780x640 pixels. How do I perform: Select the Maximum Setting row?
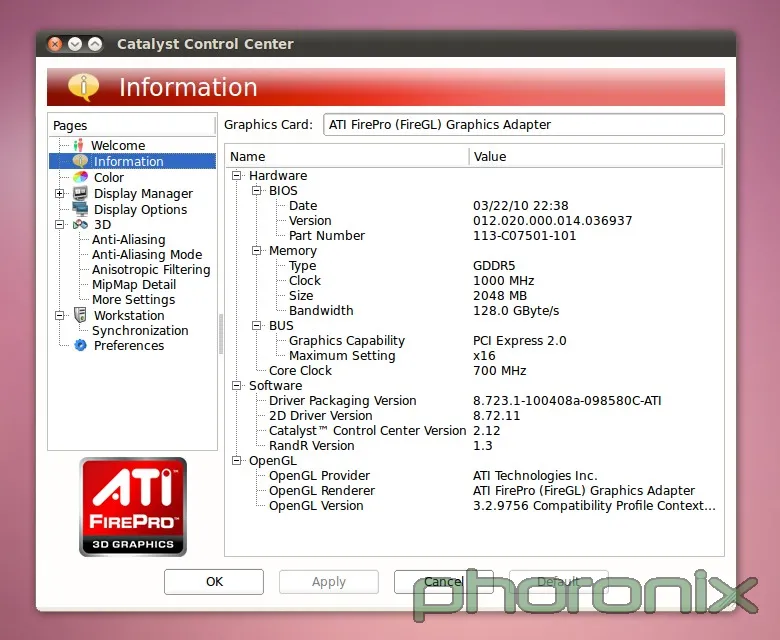click(x=474, y=356)
